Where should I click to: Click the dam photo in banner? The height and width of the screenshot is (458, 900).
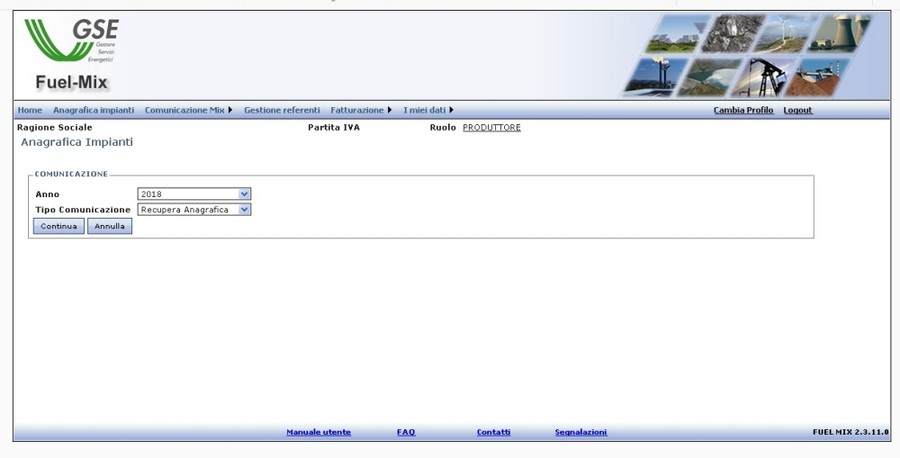coord(709,77)
